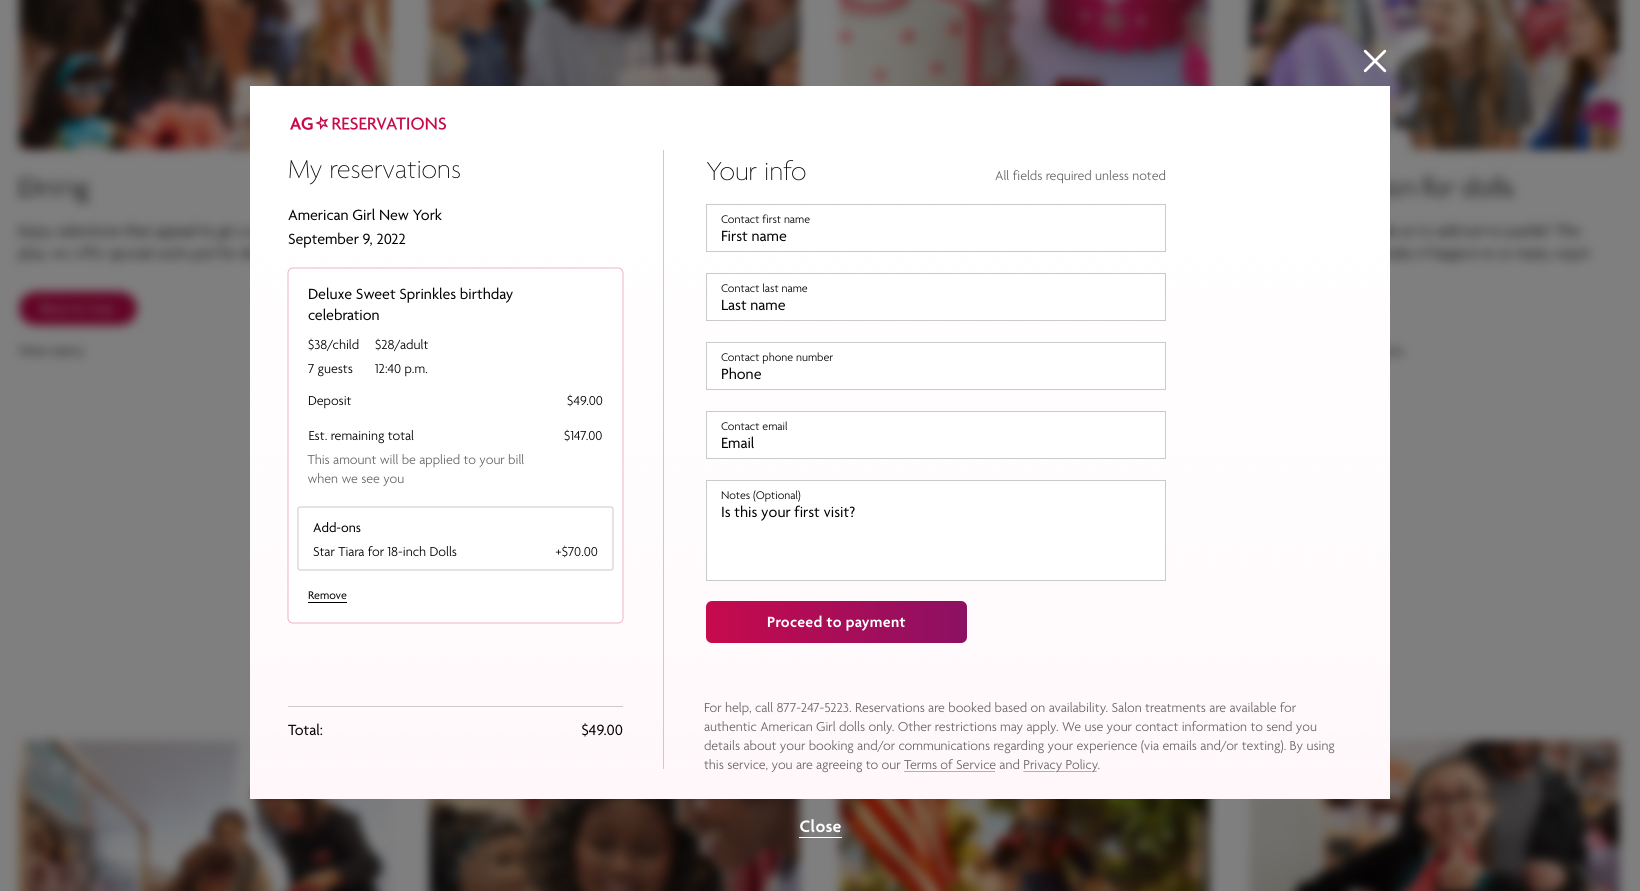The image size is (1640, 891).
Task: Click the AG Reservations logo
Action: pyautogui.click(x=368, y=124)
